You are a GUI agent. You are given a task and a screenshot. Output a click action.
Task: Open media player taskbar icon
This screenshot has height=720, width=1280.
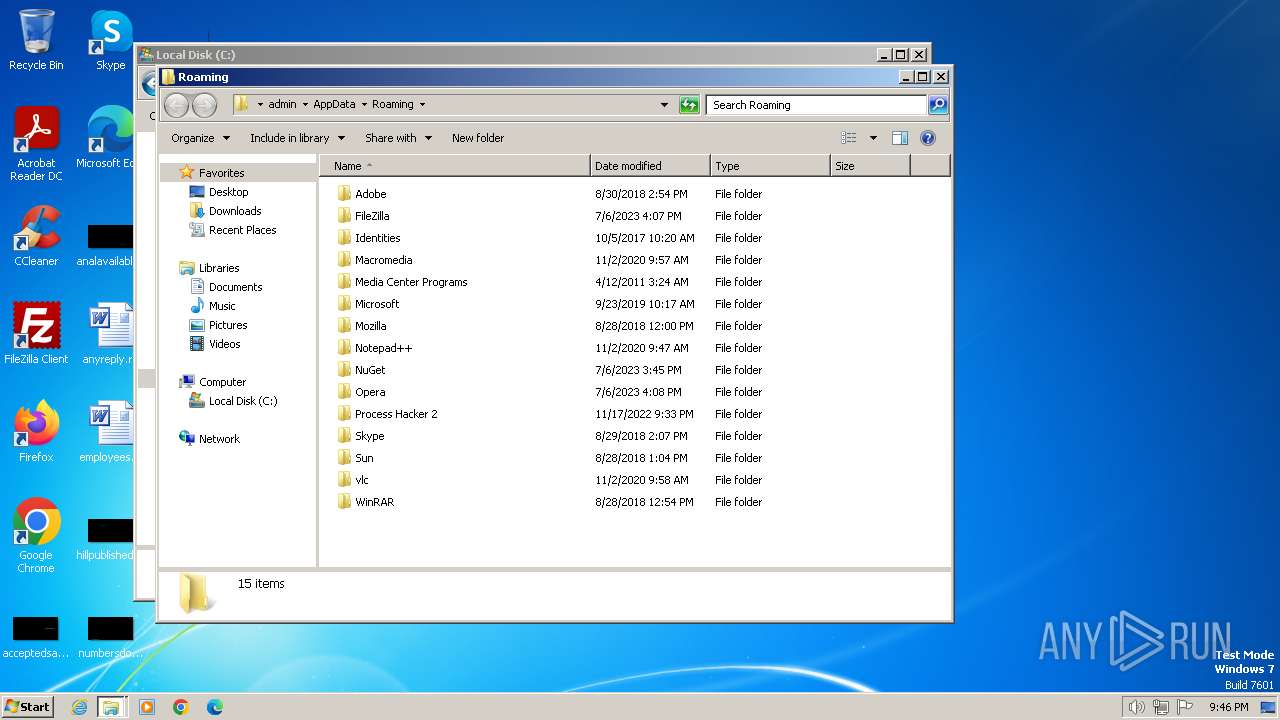(x=147, y=707)
